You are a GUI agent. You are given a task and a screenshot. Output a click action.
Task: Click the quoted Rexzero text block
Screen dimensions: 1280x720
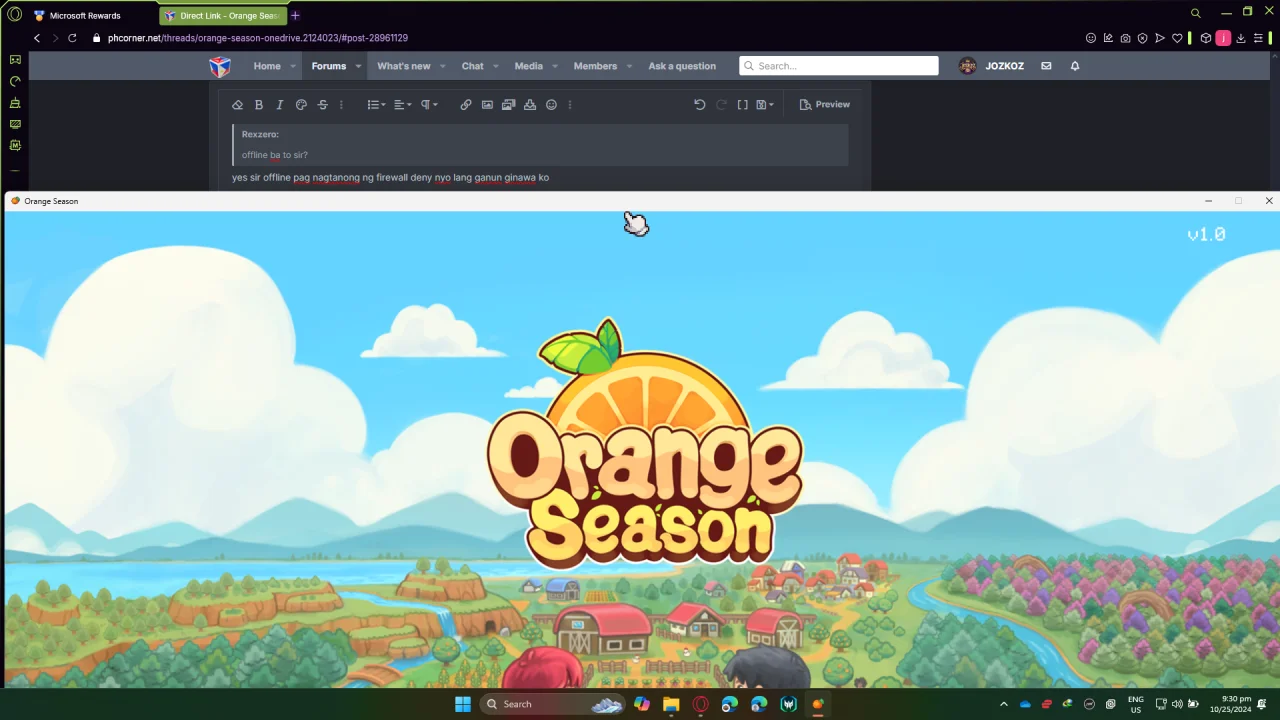pyautogui.click(x=540, y=145)
